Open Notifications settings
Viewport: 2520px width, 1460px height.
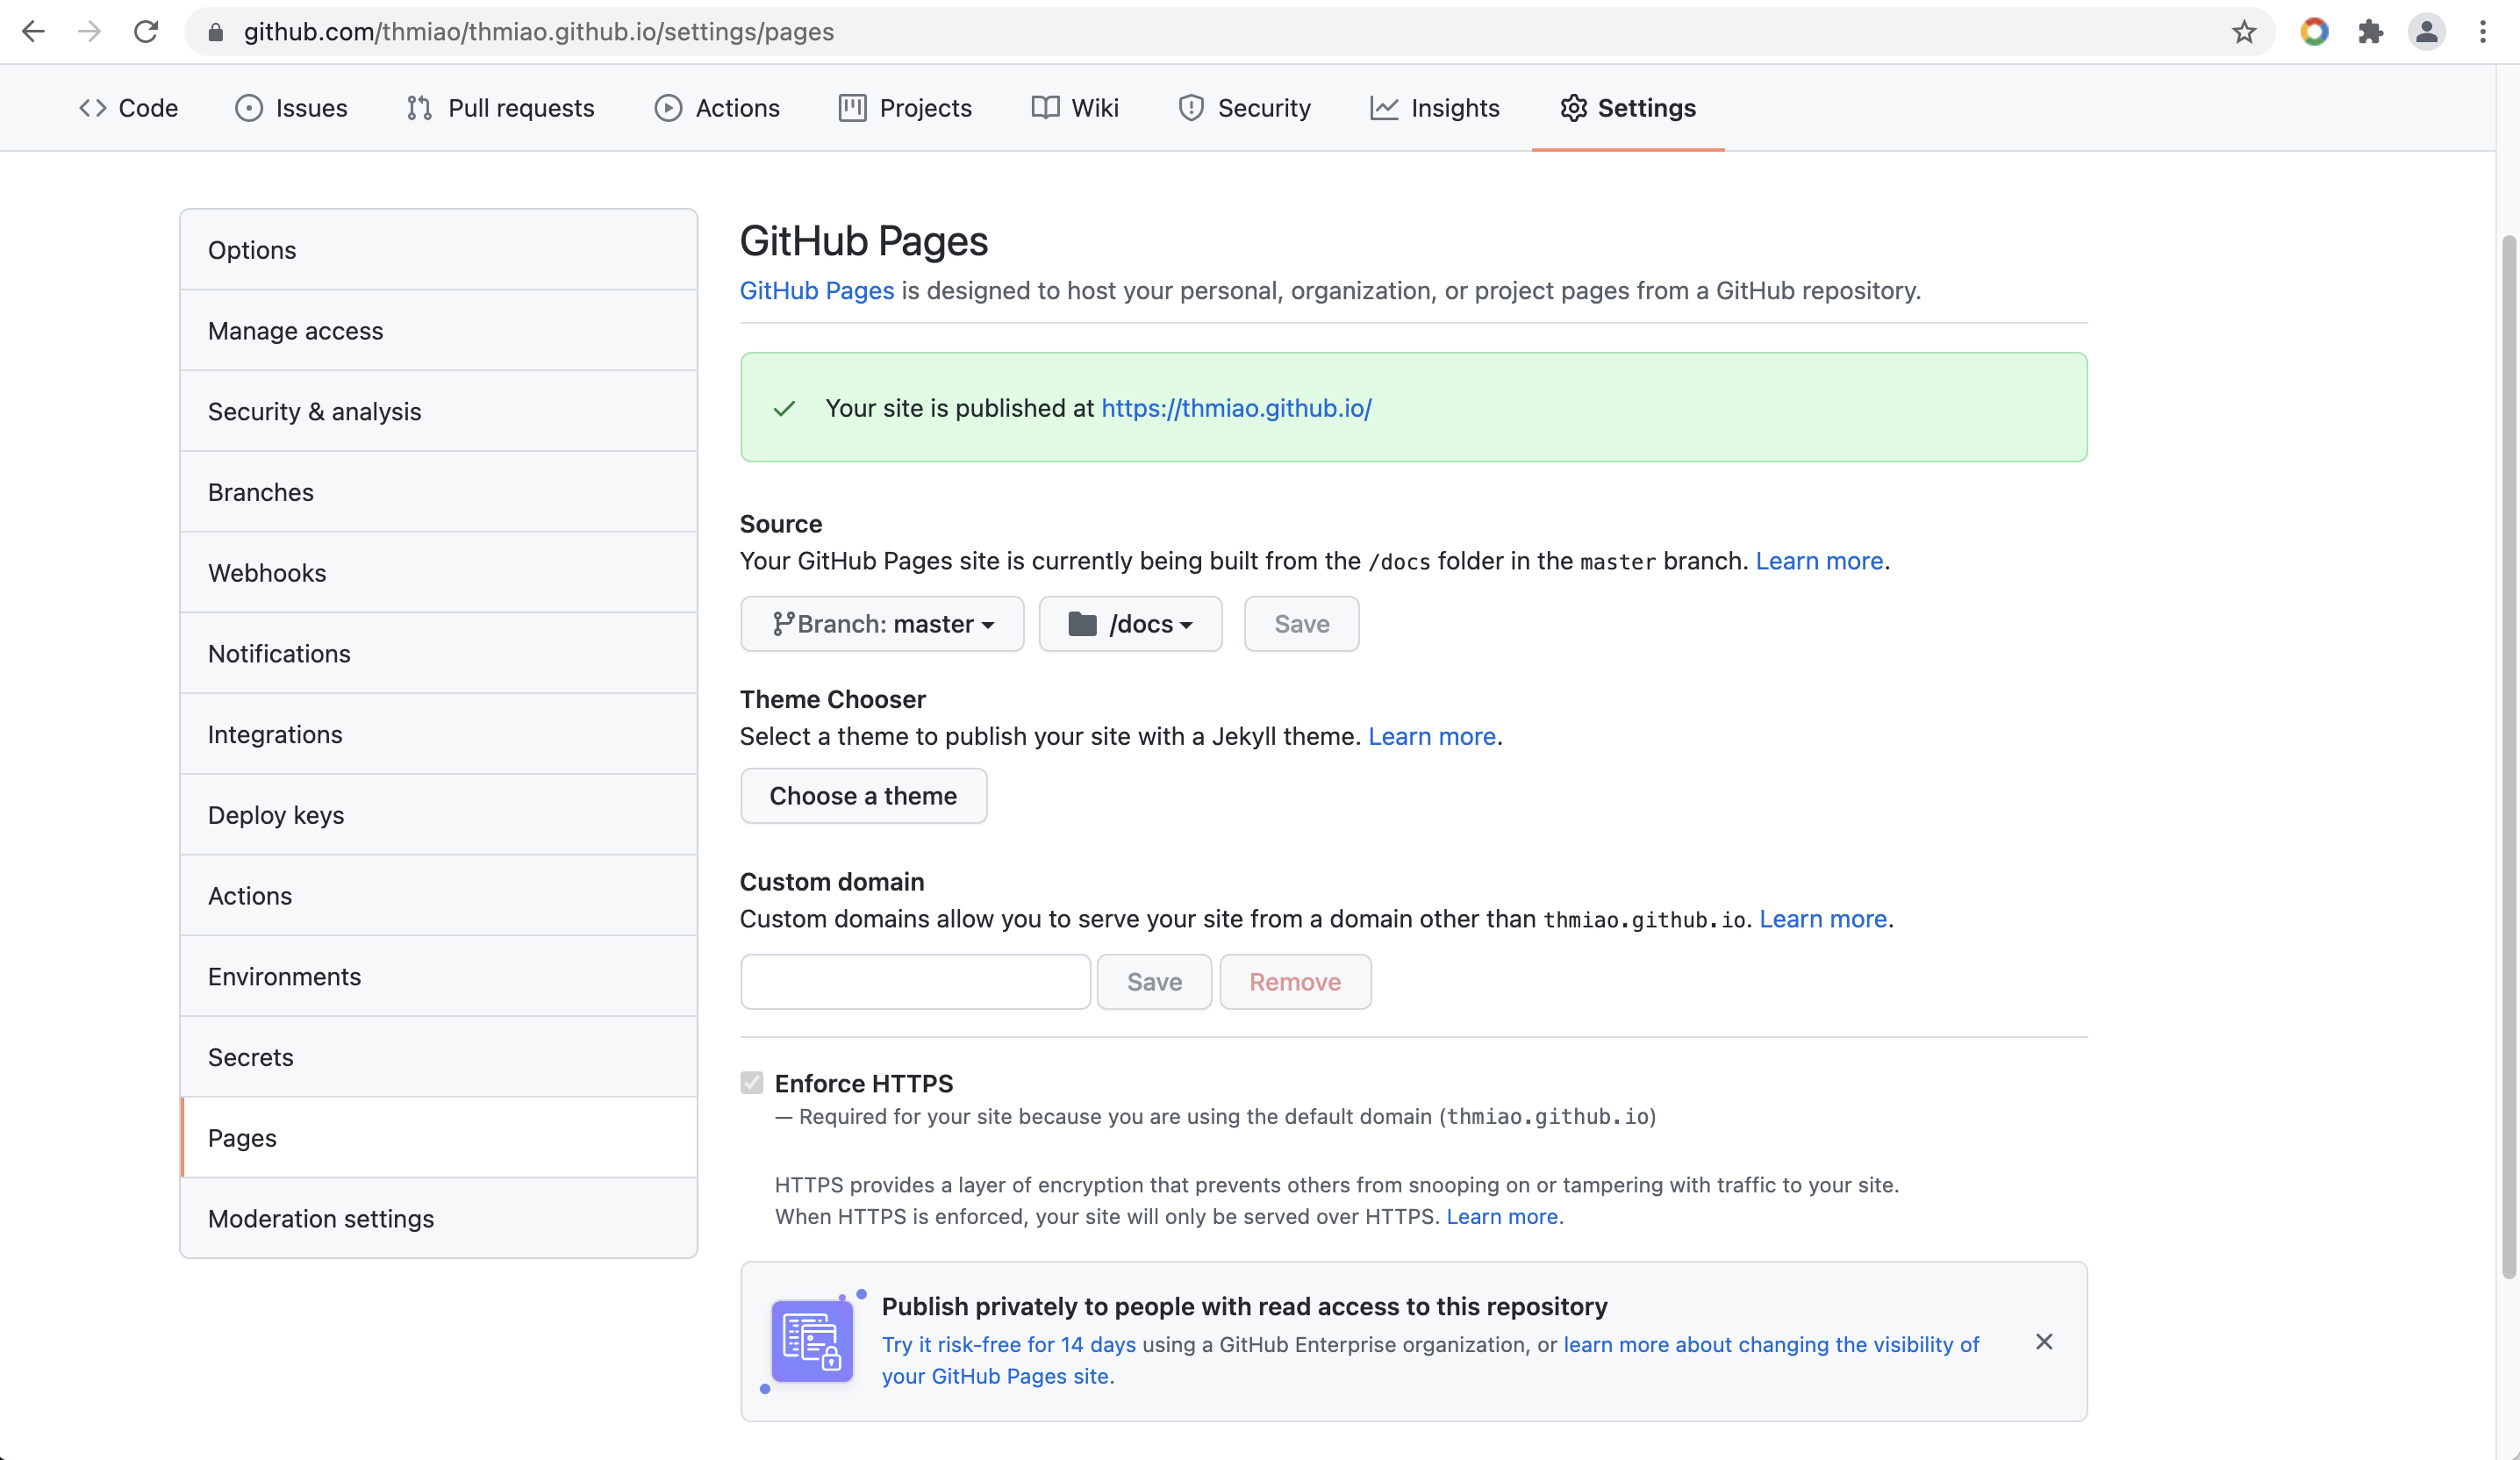pyautogui.click(x=438, y=654)
